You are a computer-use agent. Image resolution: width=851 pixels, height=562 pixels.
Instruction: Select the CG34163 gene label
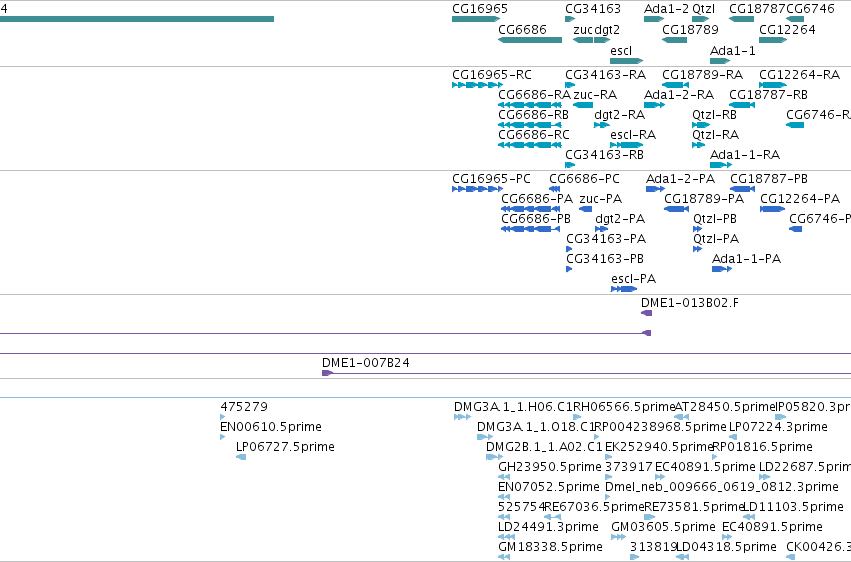click(593, 9)
